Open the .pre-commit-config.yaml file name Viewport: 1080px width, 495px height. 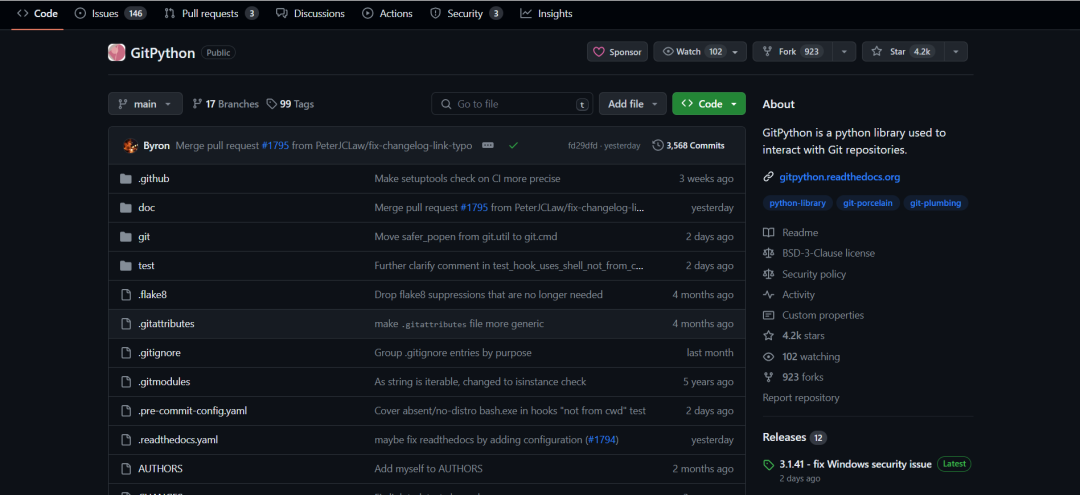(192, 411)
